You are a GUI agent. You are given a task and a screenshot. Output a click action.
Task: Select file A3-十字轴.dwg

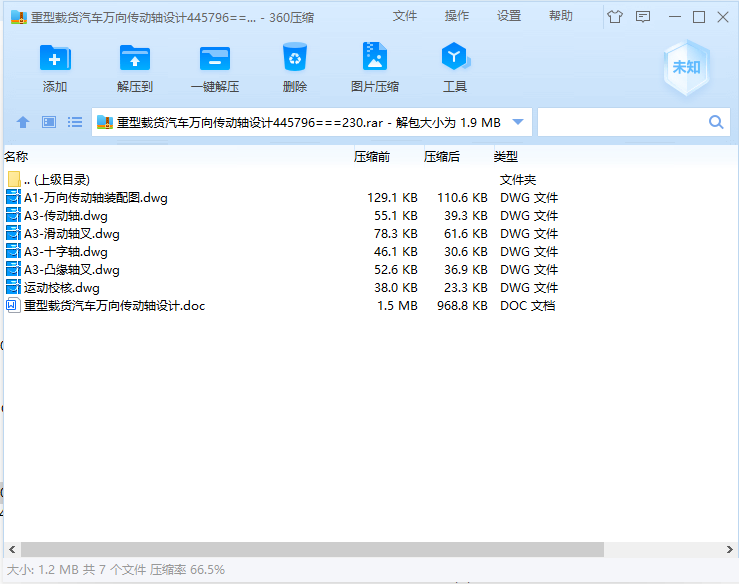coord(66,251)
